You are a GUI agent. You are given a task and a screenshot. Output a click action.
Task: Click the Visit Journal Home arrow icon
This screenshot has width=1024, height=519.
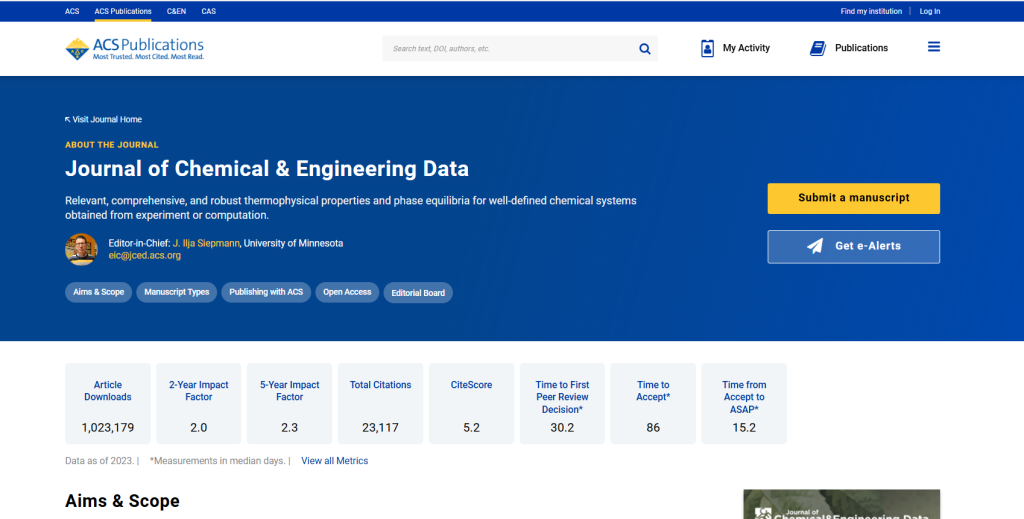(x=67, y=119)
